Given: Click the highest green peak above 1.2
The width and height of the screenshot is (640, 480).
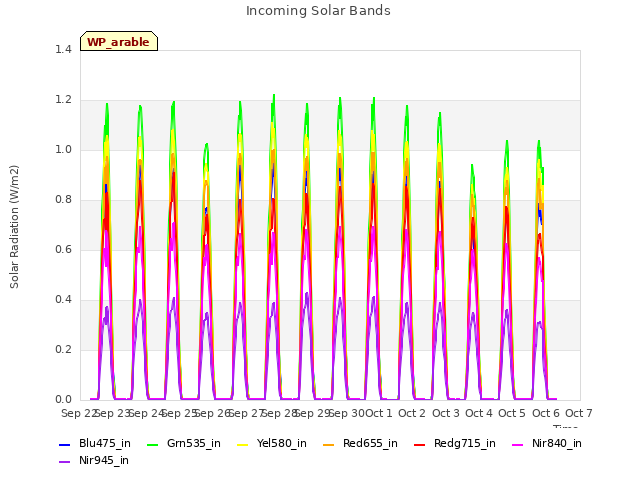Looking at the screenshot, I should (274, 96).
